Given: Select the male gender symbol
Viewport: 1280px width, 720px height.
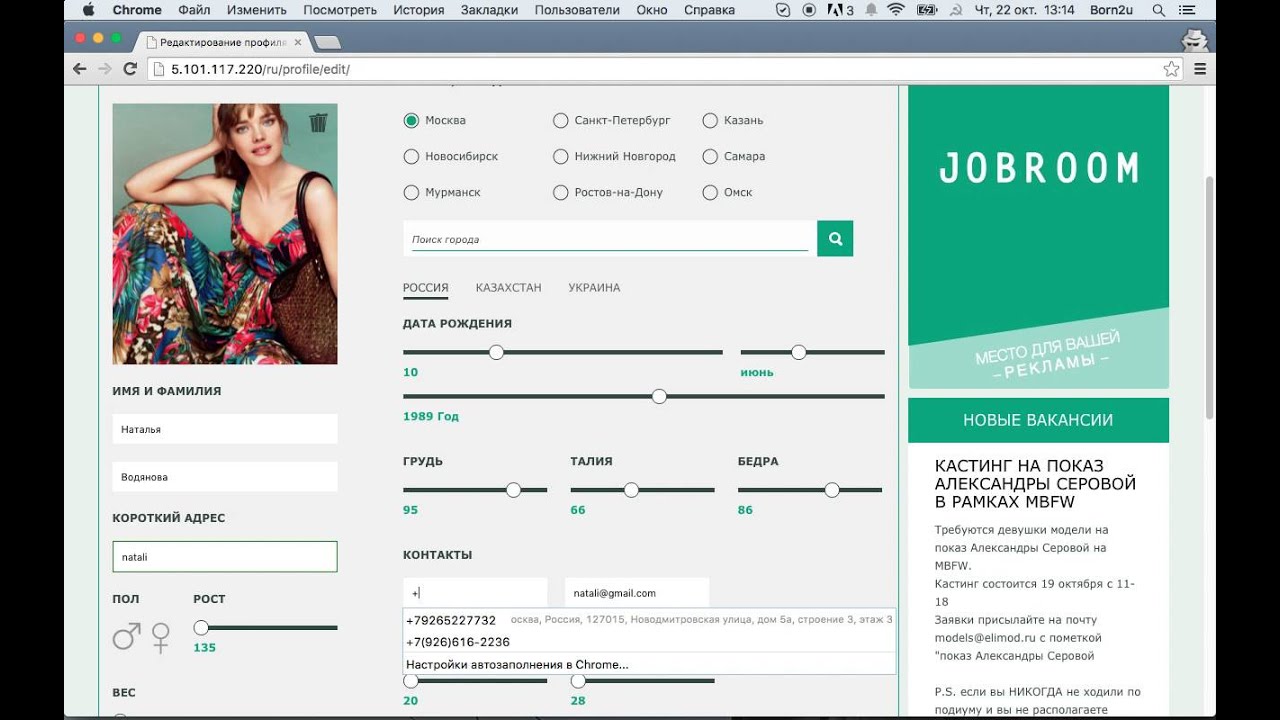Looking at the screenshot, I should click(x=126, y=636).
